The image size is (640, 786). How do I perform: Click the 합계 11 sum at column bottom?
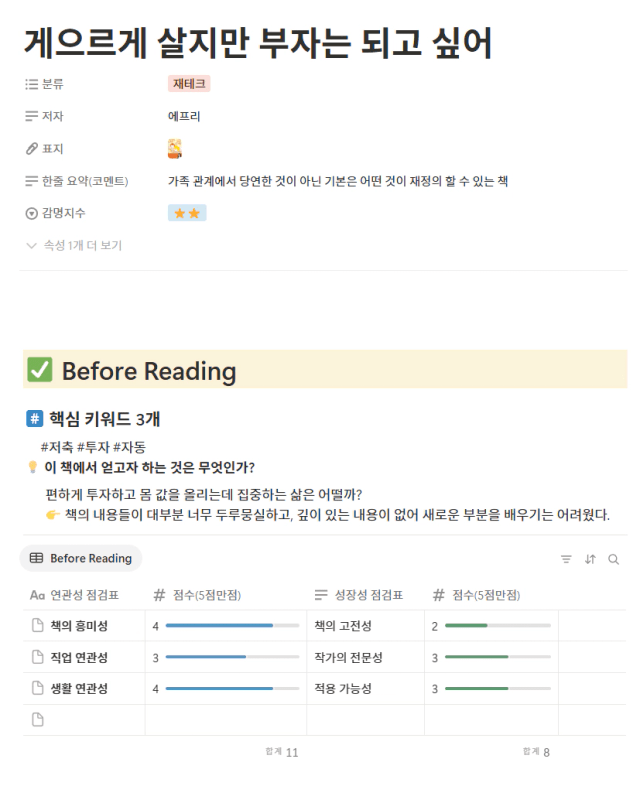coord(282,752)
